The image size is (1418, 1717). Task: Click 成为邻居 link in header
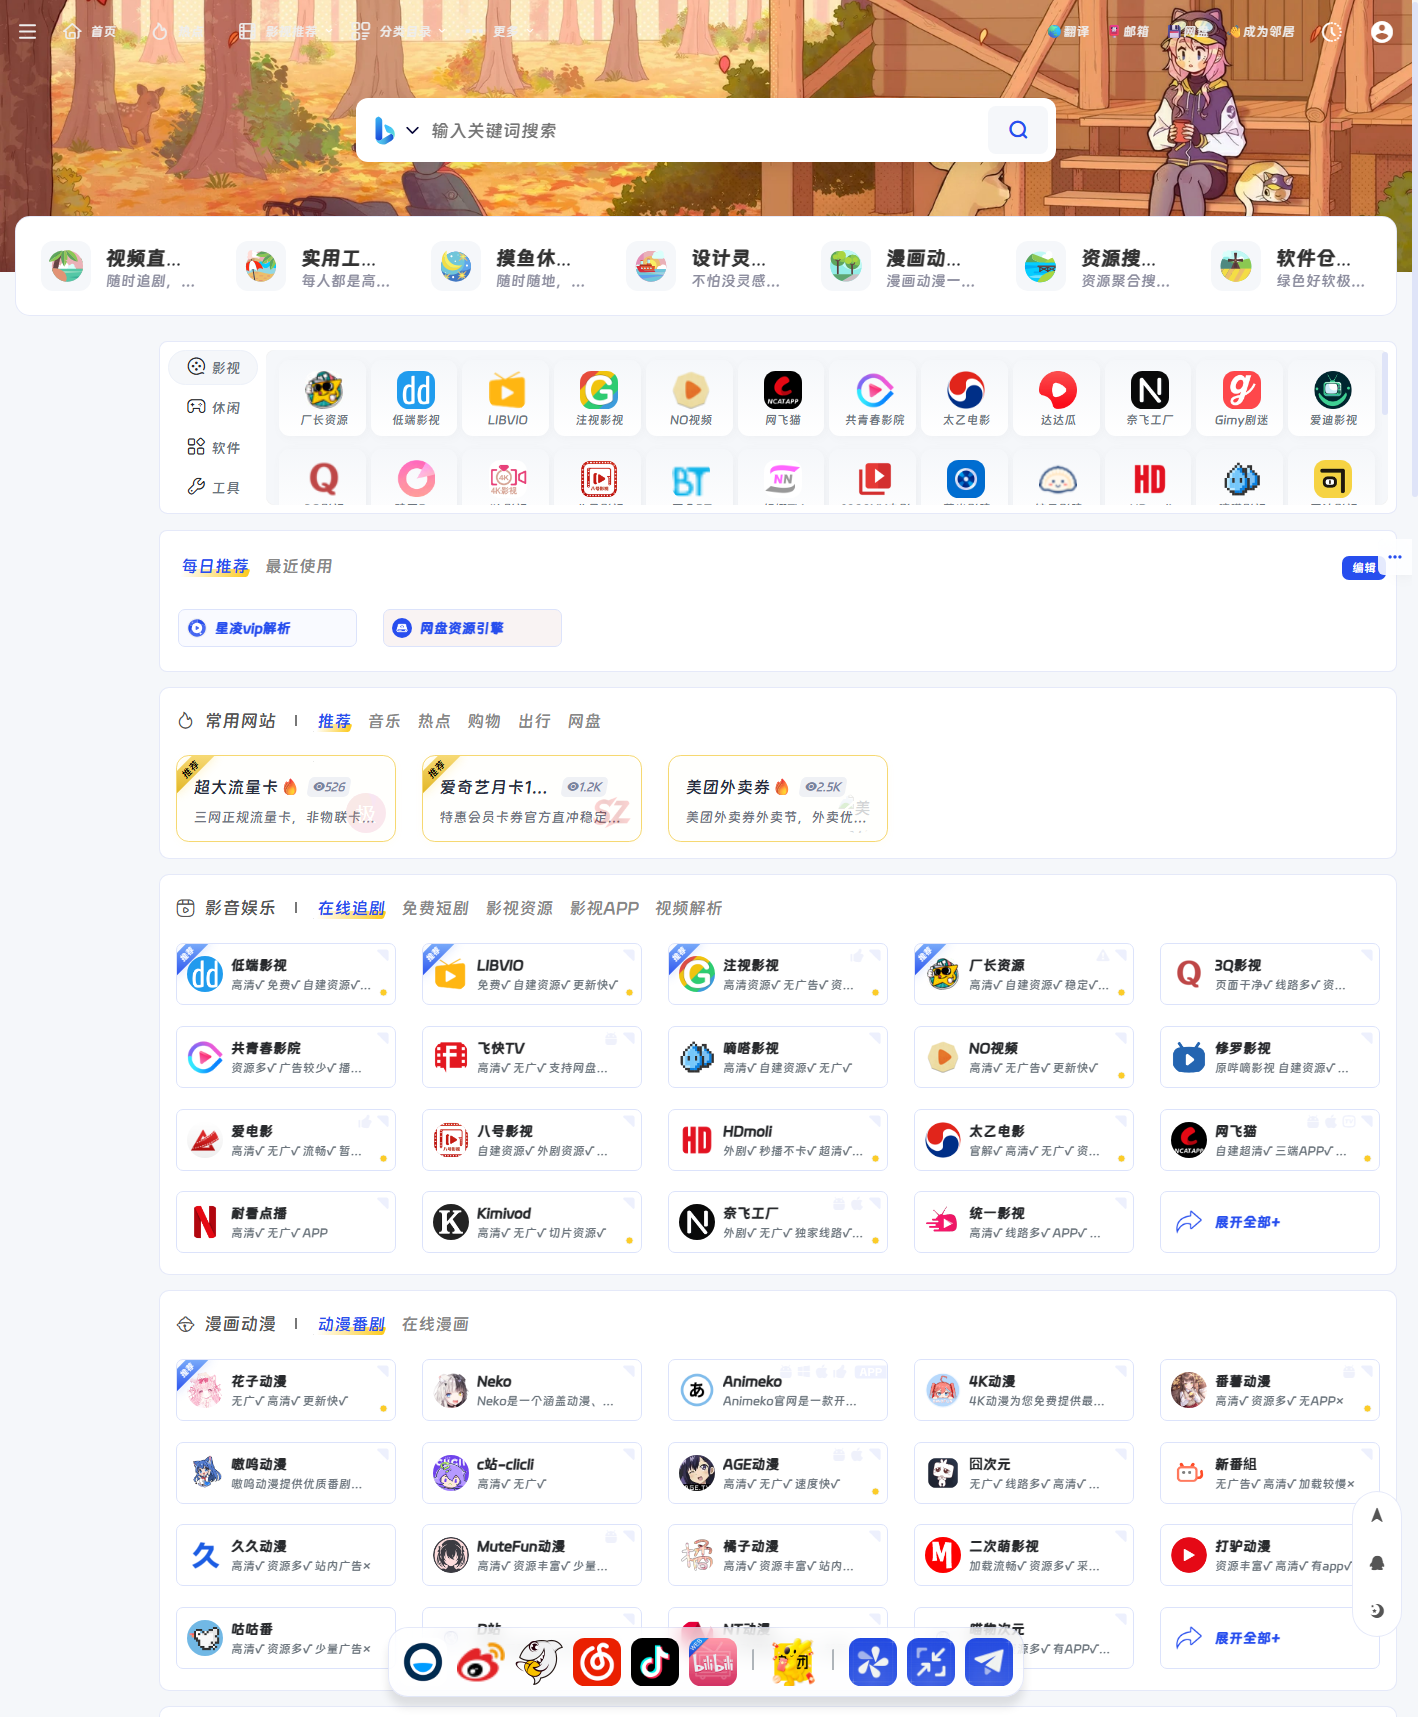1262,32
